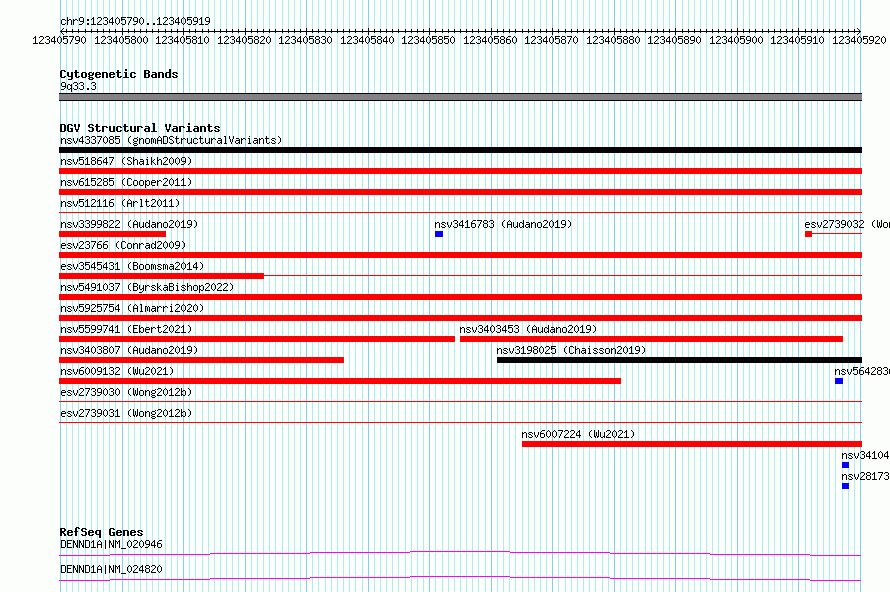Click the chr9:123405790..123405919 region label

(x=135, y=21)
